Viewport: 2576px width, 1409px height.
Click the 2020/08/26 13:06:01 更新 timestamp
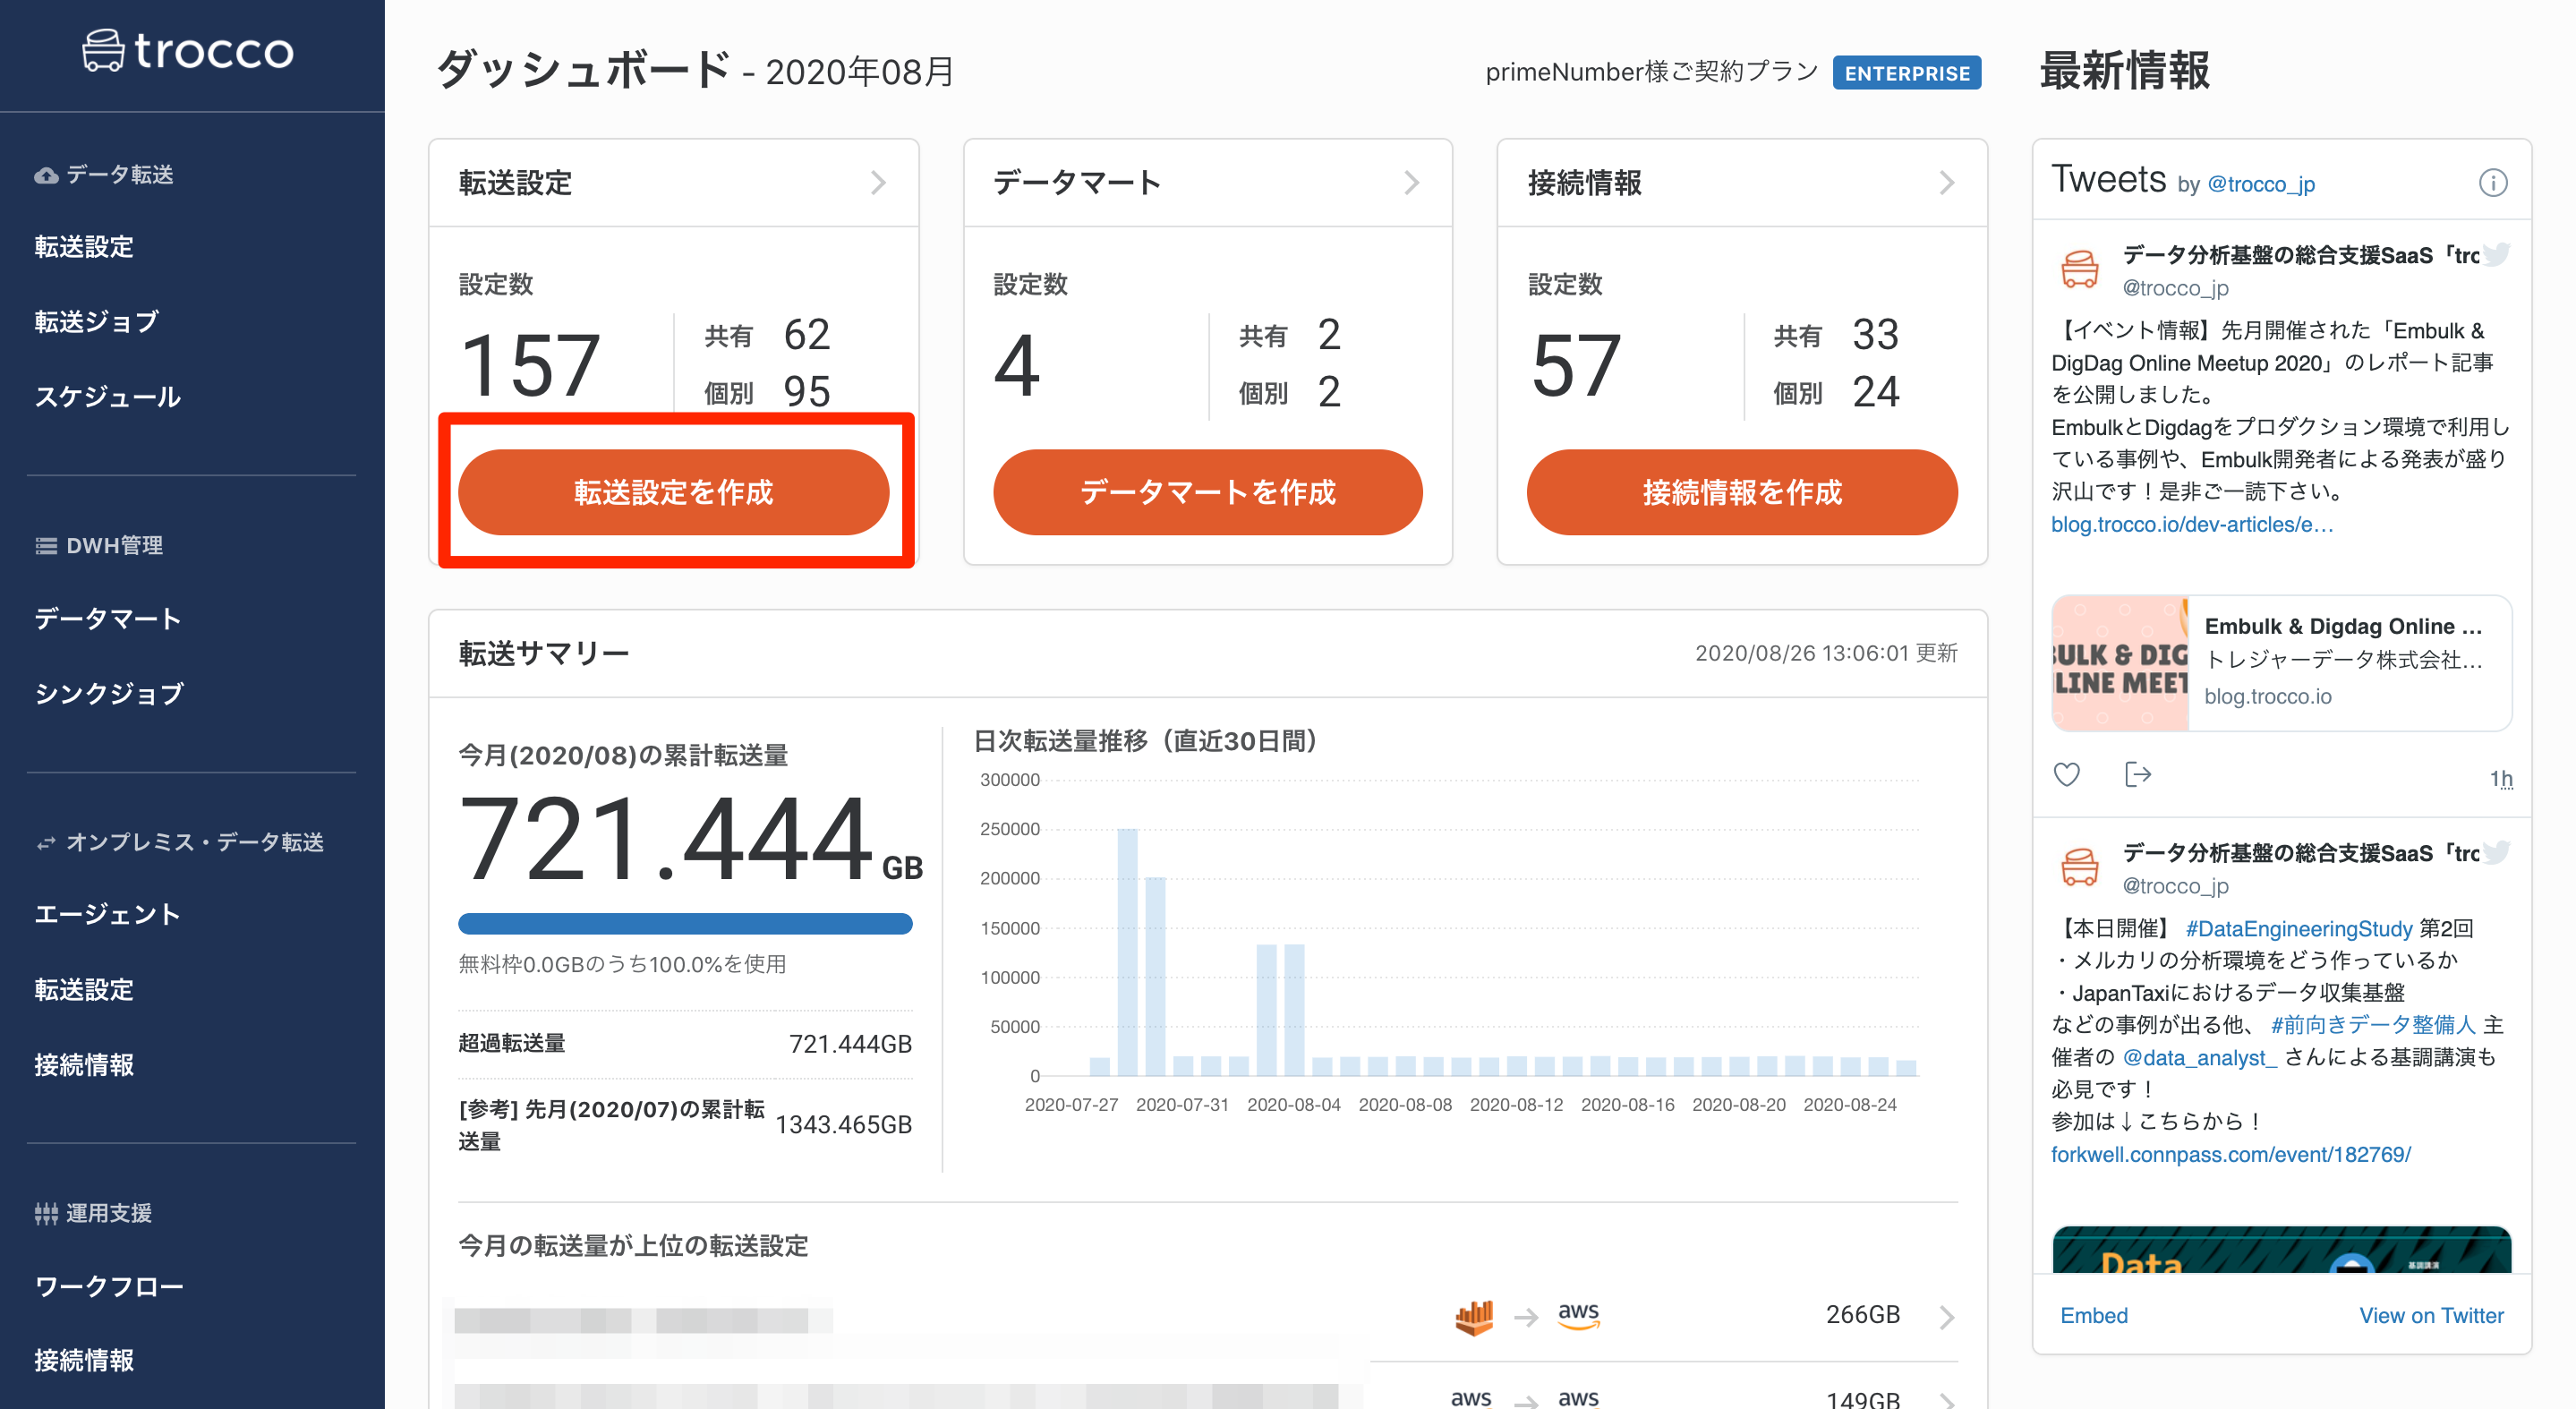pos(1826,653)
